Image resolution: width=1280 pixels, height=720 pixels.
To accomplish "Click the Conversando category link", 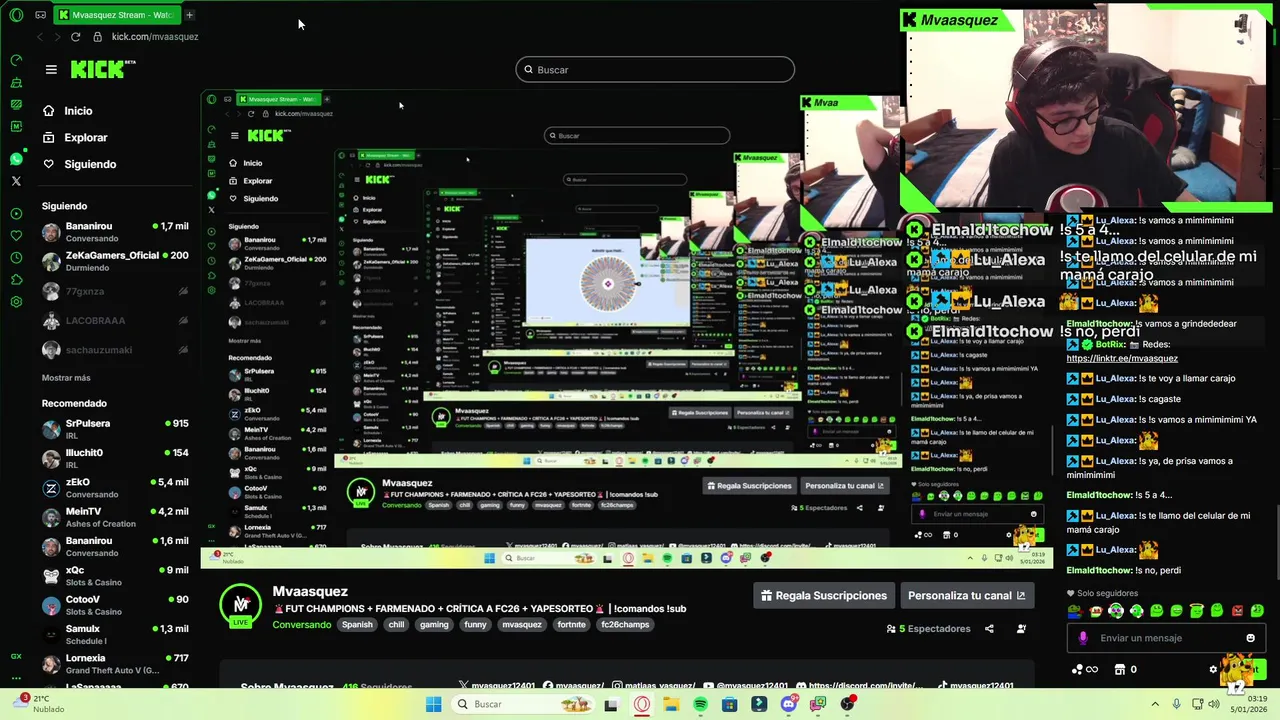I will 302,625.
